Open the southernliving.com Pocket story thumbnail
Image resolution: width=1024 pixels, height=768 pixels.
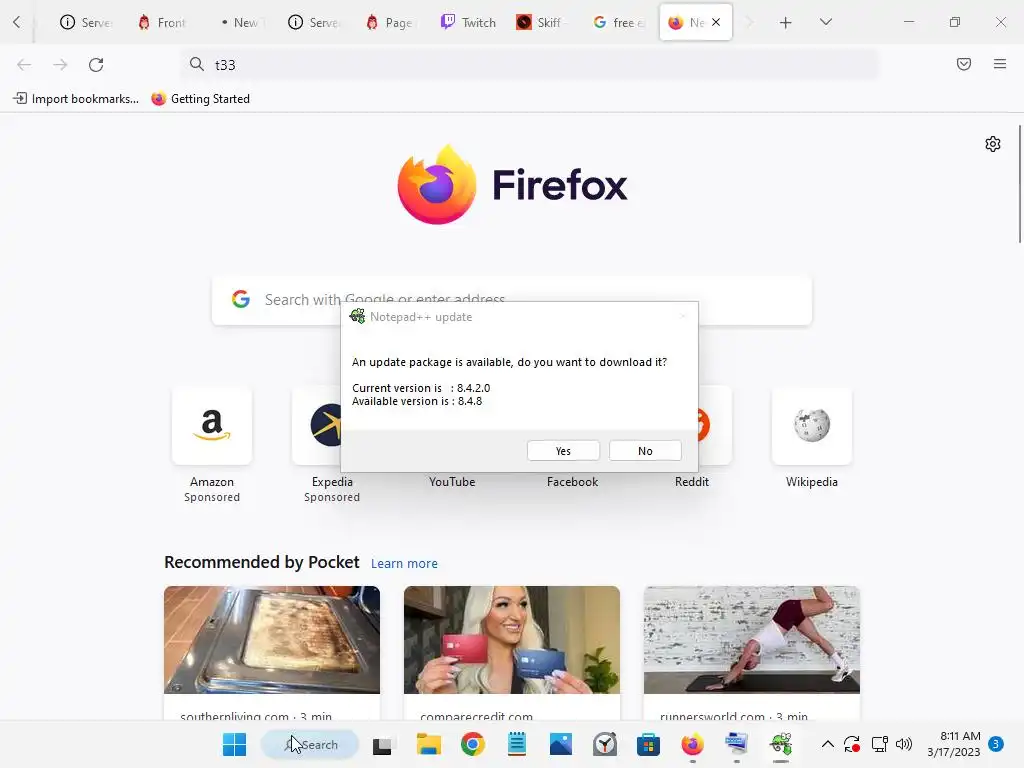tap(272, 640)
